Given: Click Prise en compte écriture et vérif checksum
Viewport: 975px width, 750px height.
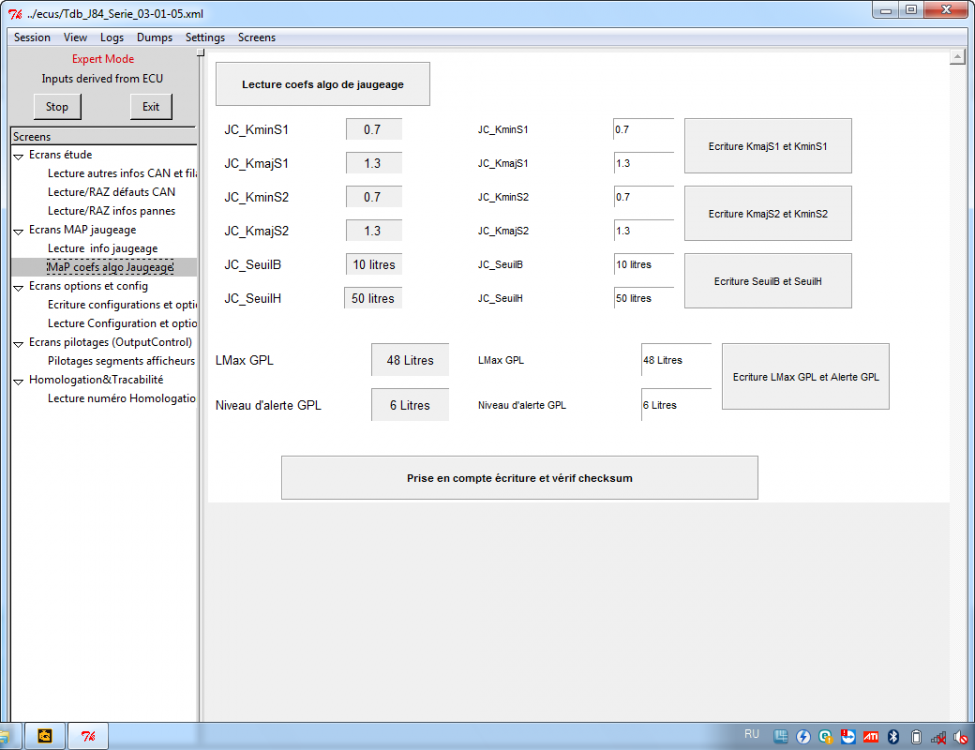Looking at the screenshot, I should click(x=520, y=478).
